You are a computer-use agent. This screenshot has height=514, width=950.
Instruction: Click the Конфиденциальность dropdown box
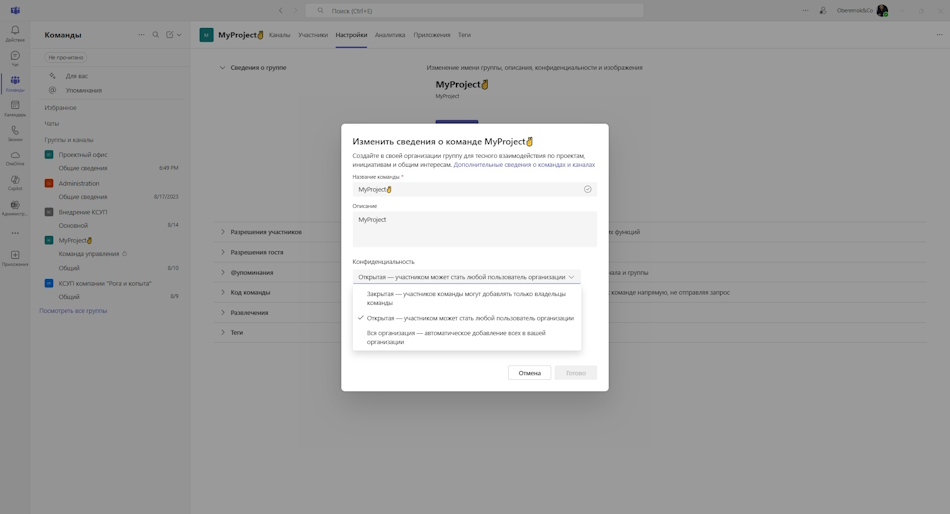(x=467, y=277)
